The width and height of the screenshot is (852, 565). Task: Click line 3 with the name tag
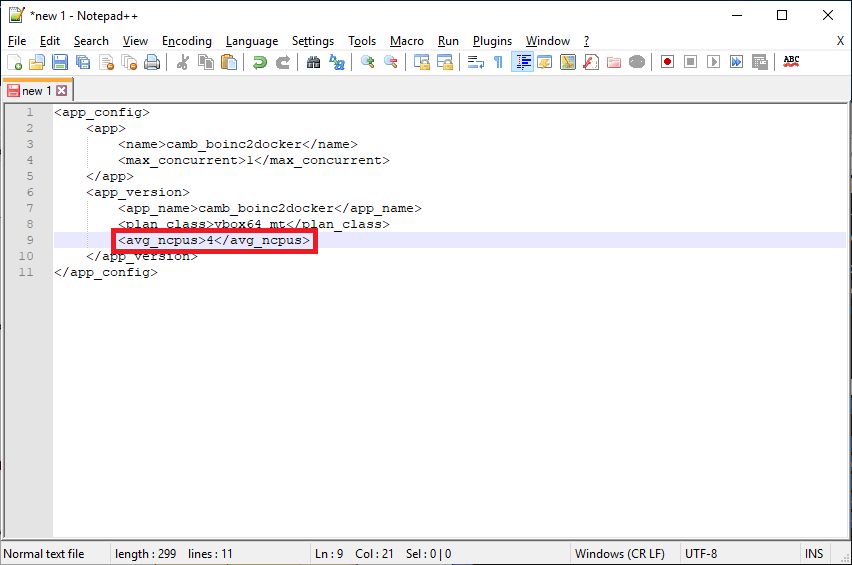(x=236, y=144)
